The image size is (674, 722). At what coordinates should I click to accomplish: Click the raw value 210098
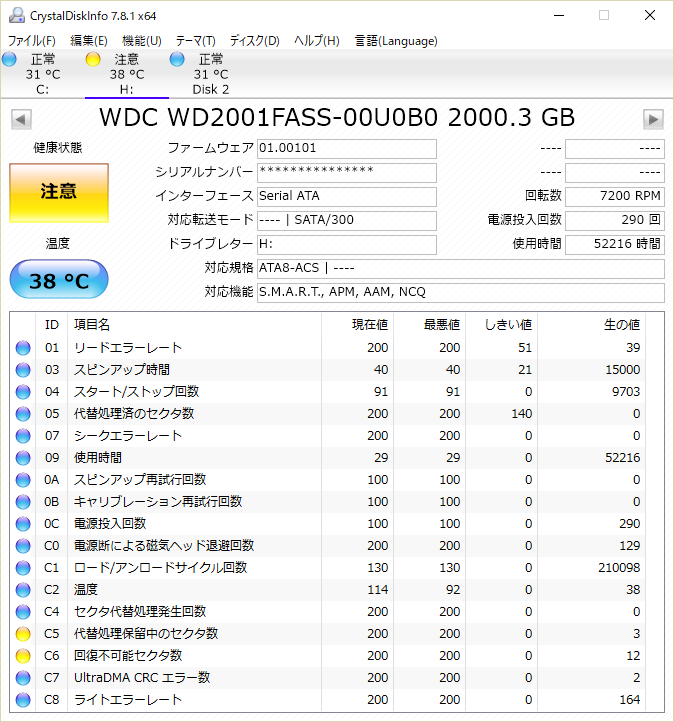pyautogui.click(x=619, y=568)
